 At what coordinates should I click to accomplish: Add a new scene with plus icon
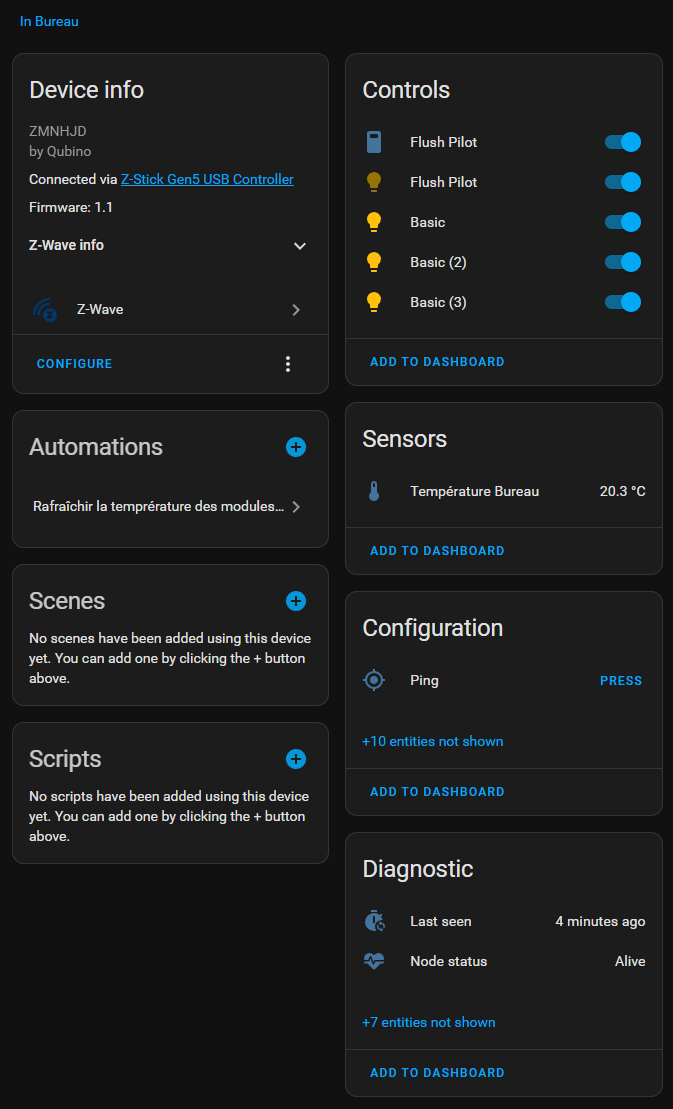click(x=296, y=601)
